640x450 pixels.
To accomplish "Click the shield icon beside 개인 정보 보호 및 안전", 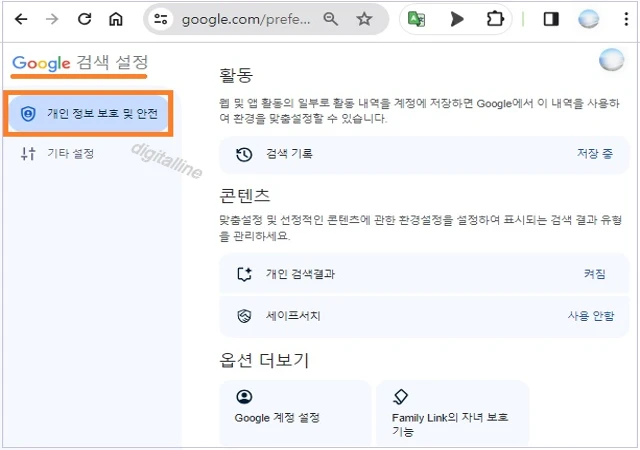I will [28, 114].
